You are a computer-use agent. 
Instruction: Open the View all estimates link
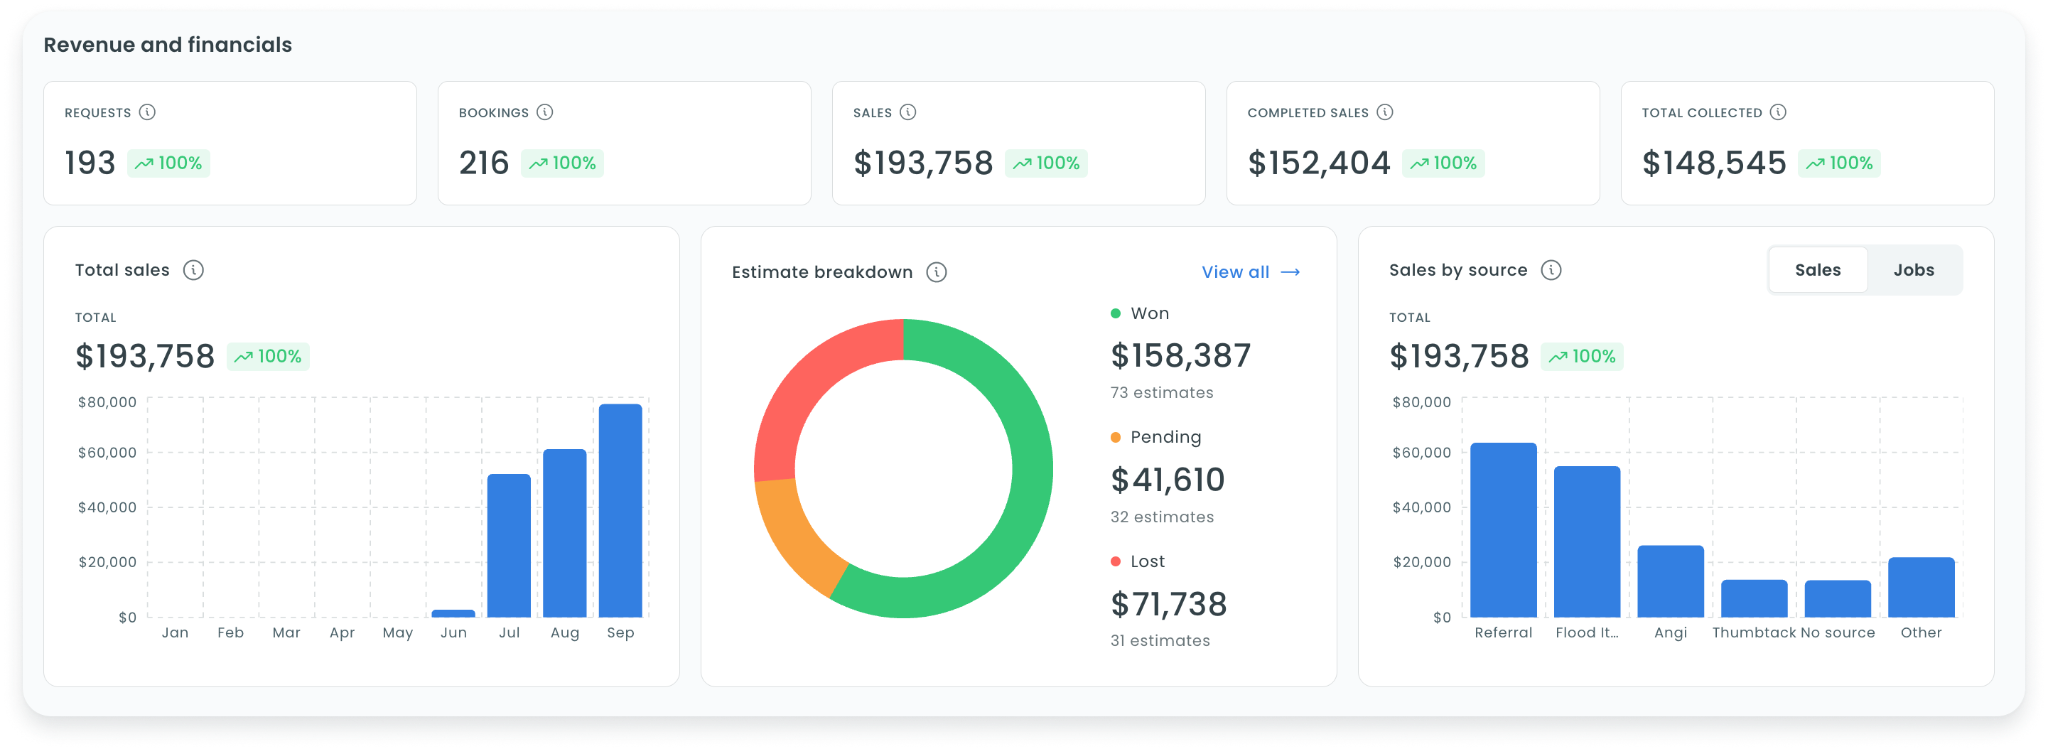pyautogui.click(x=1236, y=272)
